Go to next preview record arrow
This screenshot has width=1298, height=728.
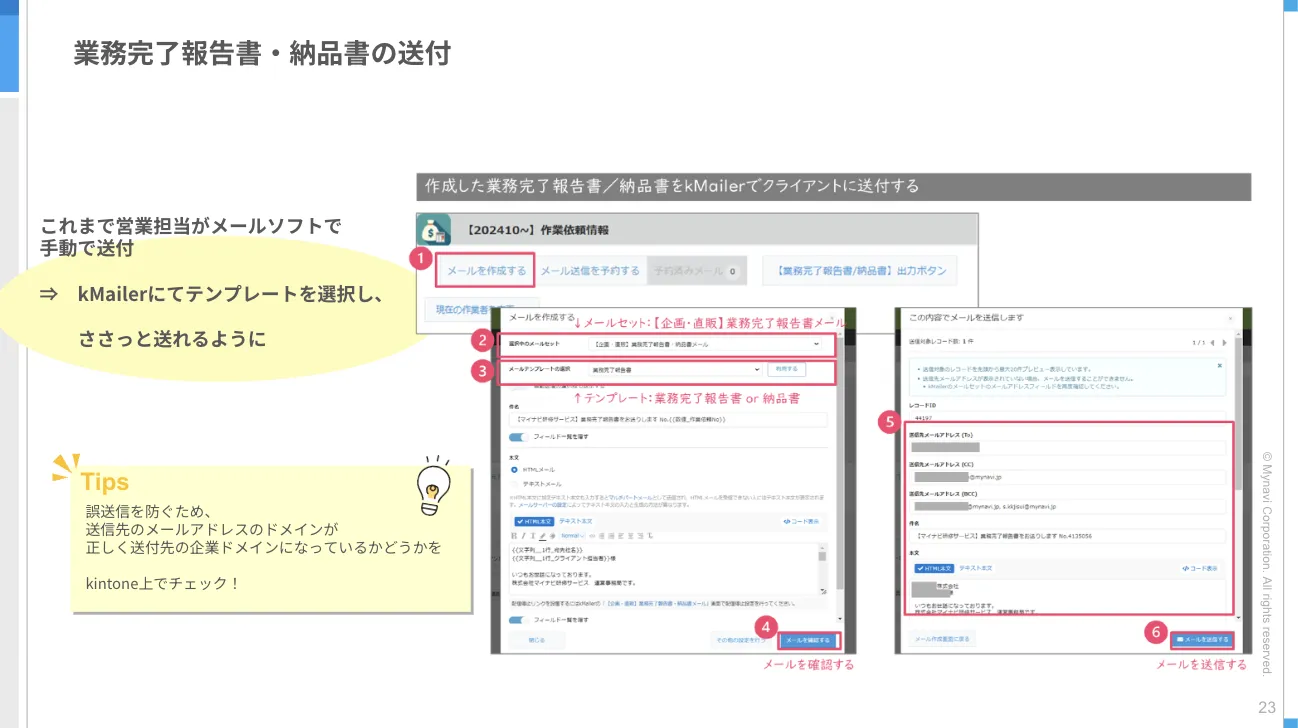pos(1224,342)
